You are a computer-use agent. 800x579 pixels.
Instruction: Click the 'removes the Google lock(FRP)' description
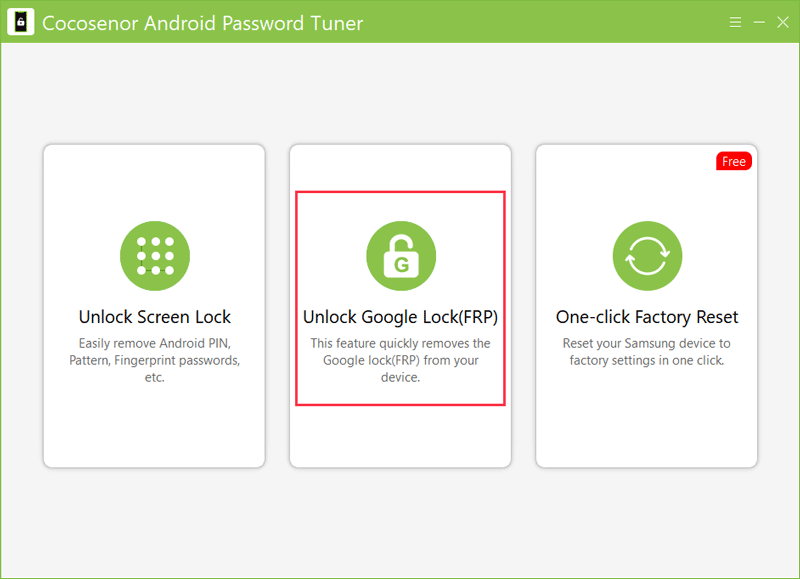401,360
